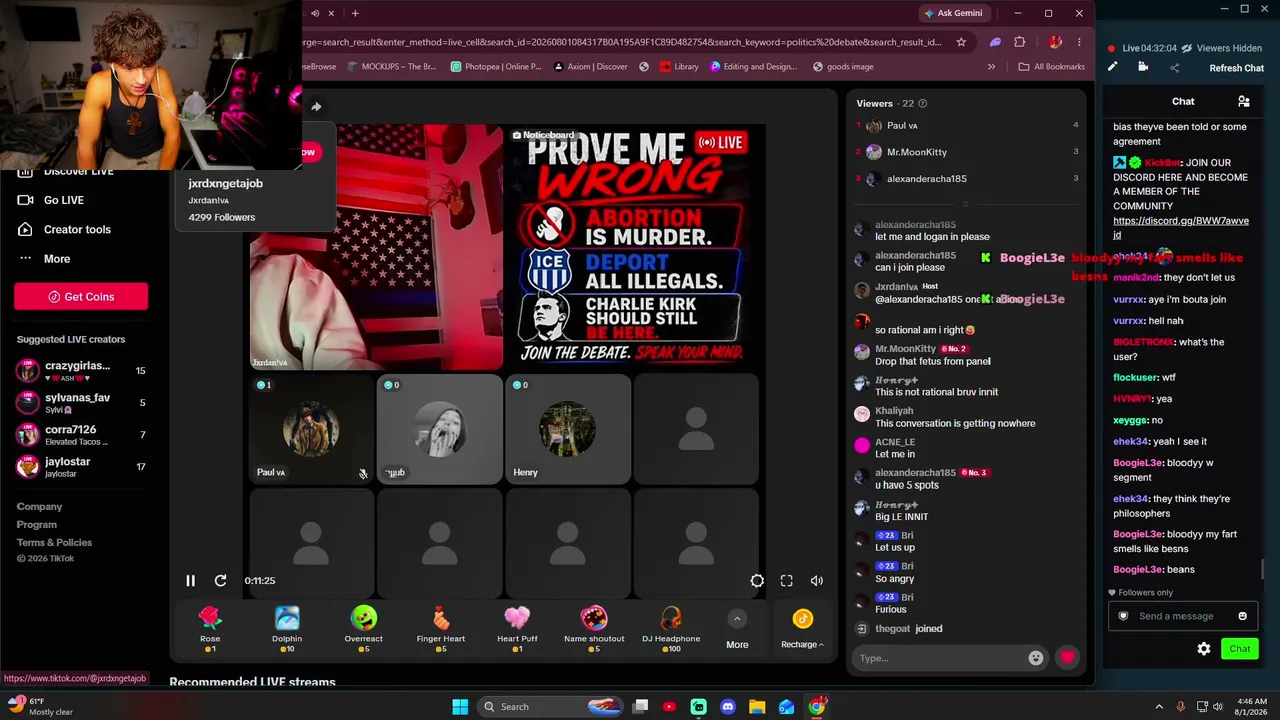Open the Discord invite link in chat
Screen dimensions: 1280x720
click(1181, 228)
